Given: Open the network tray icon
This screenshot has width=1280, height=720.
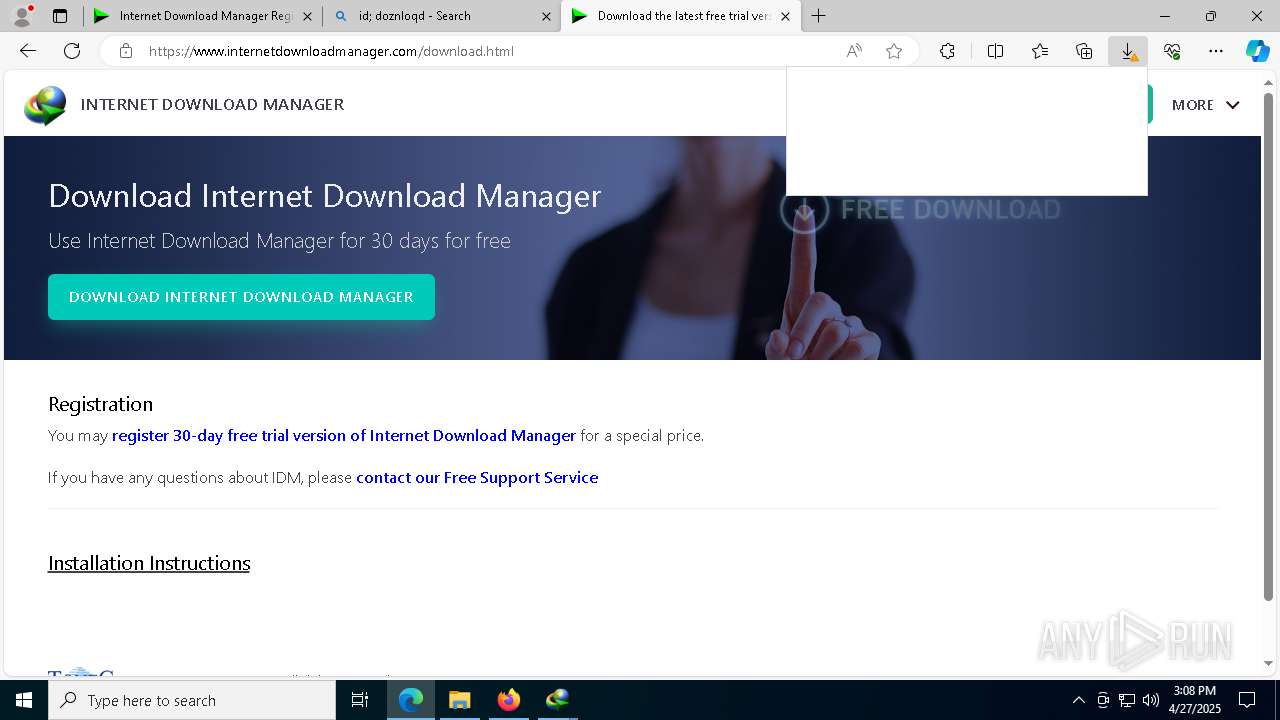Looking at the screenshot, I should coord(1127,700).
